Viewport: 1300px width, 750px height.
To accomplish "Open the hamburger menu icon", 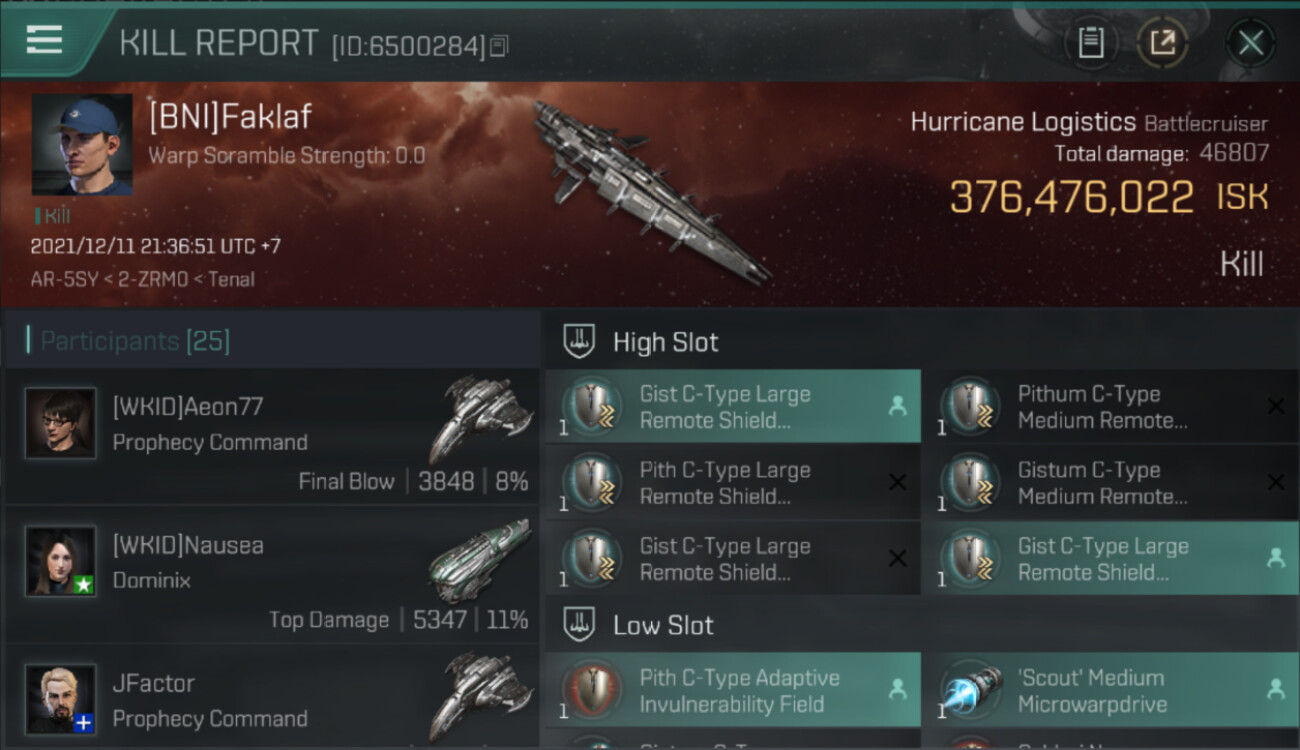I will point(44,39).
